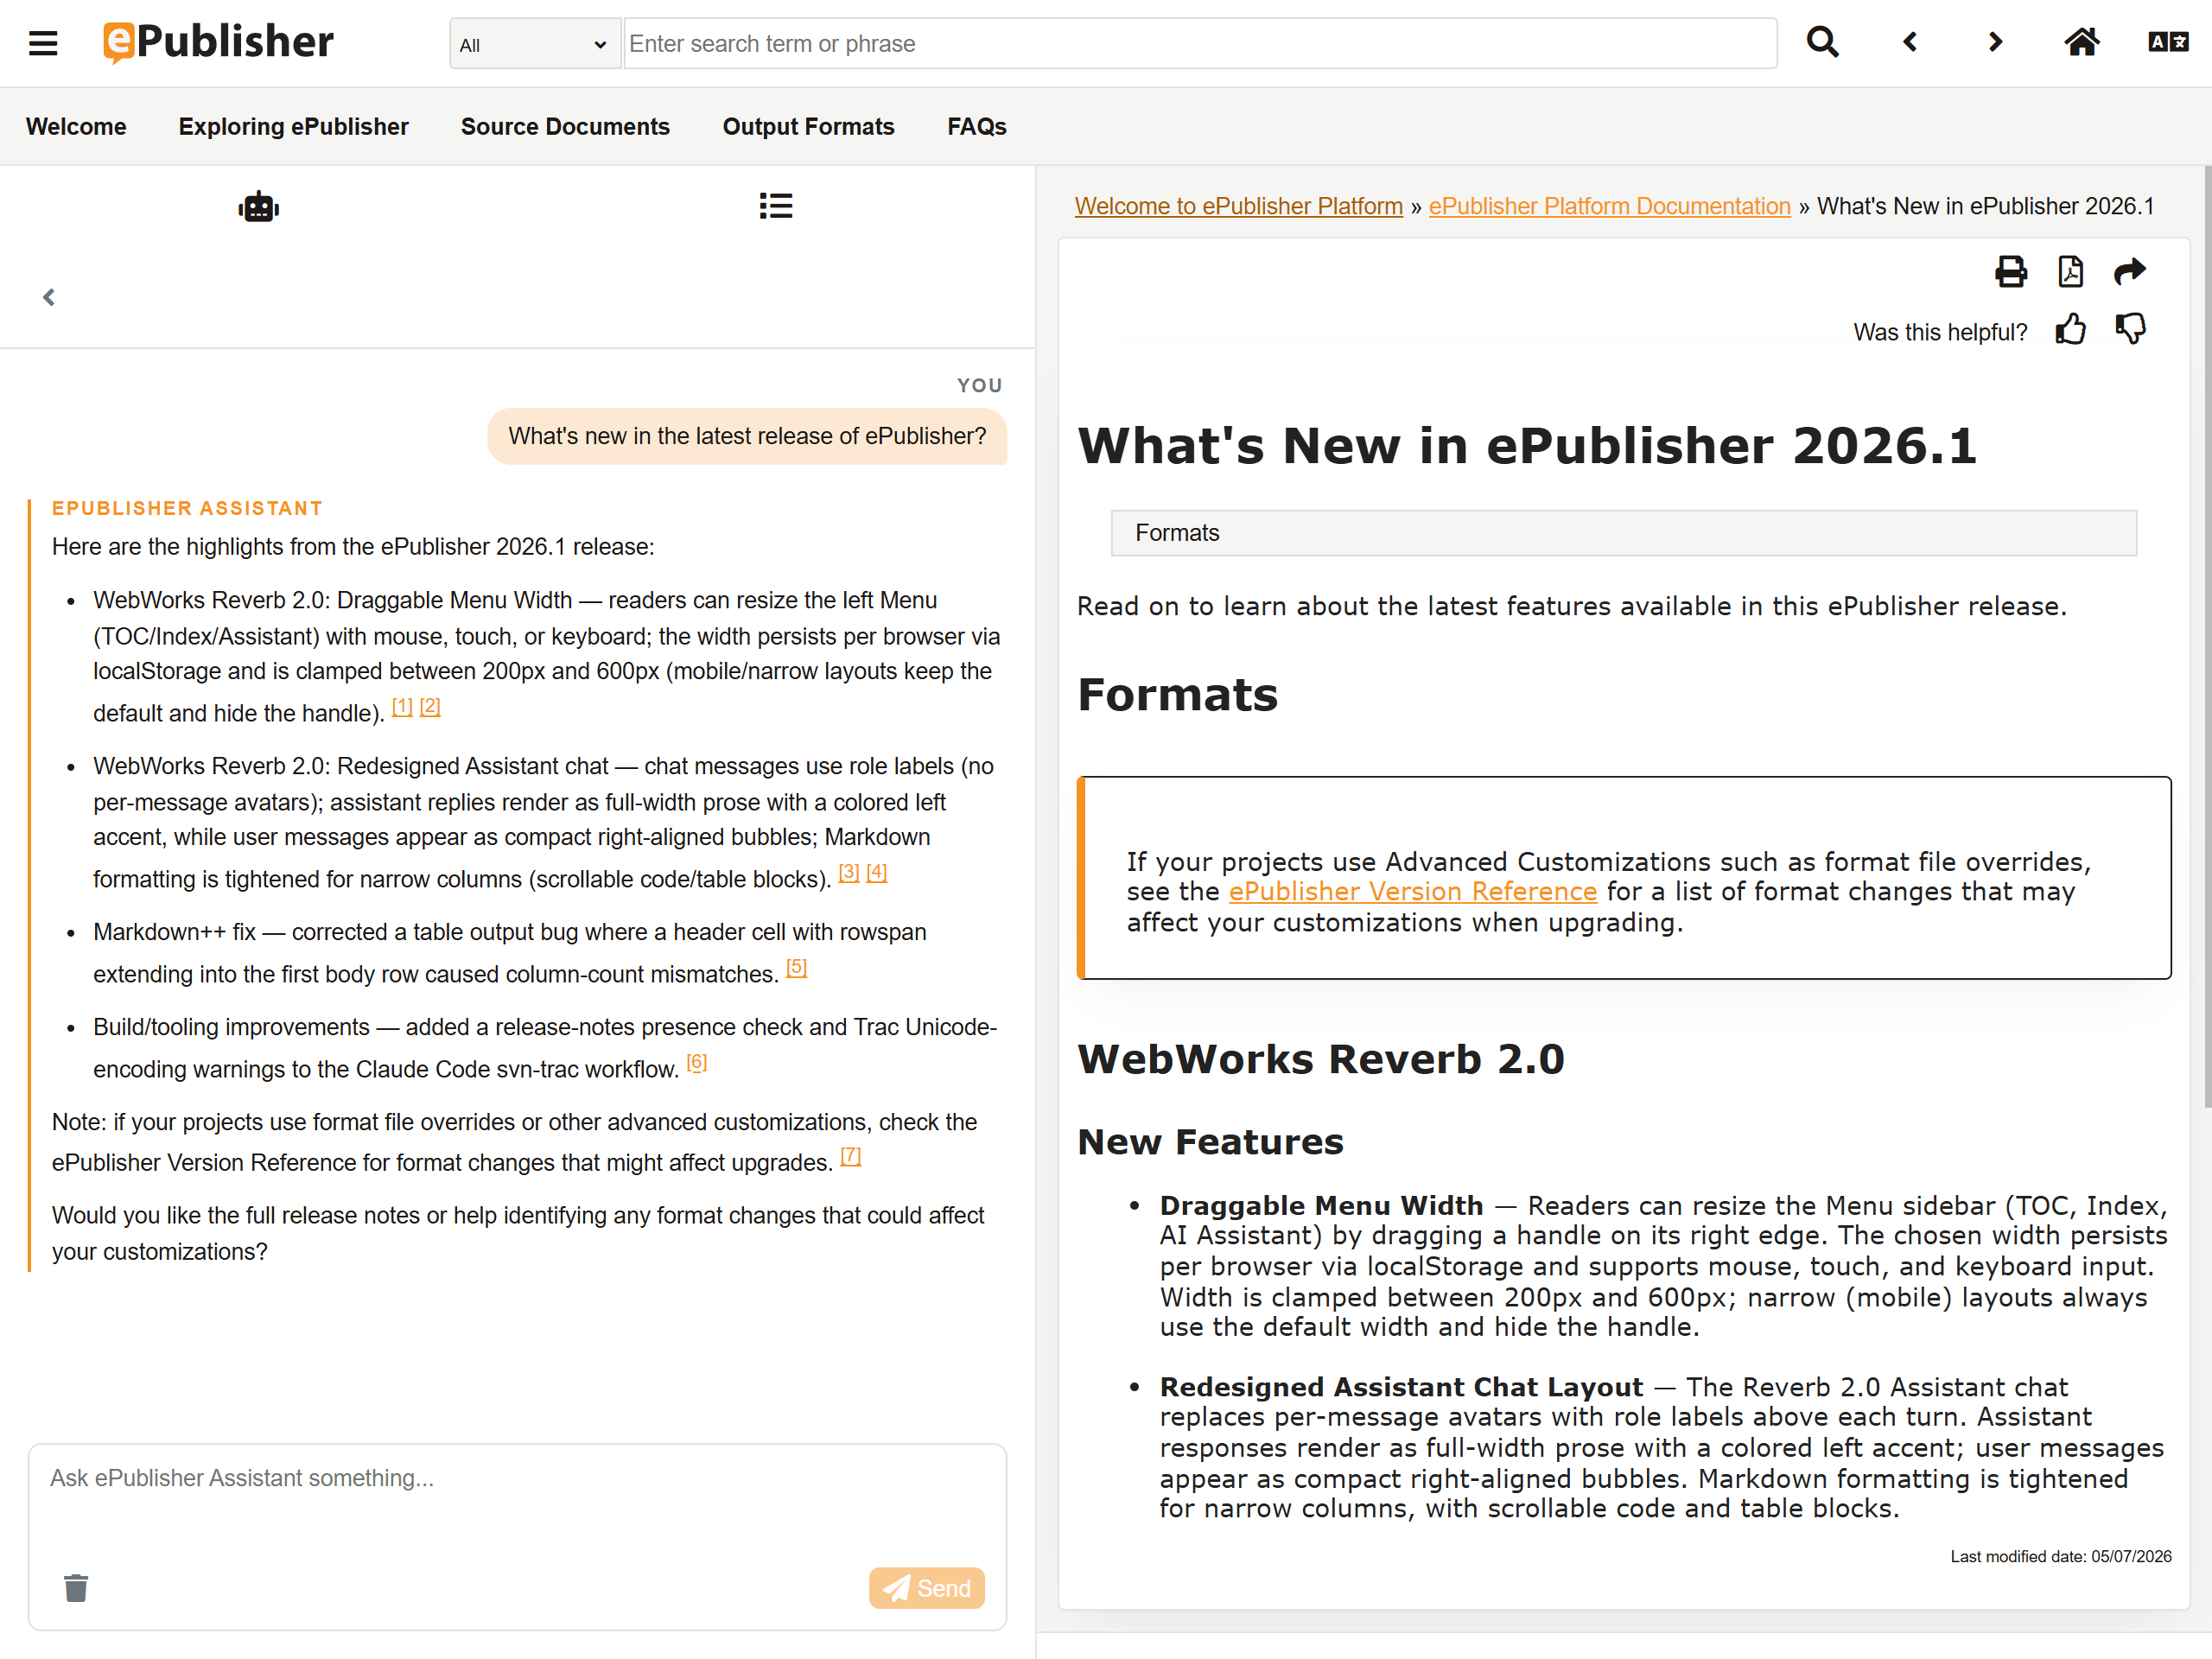2212x1659 pixels.
Task: Open citation [1] in assistant reply
Action: pos(402,706)
